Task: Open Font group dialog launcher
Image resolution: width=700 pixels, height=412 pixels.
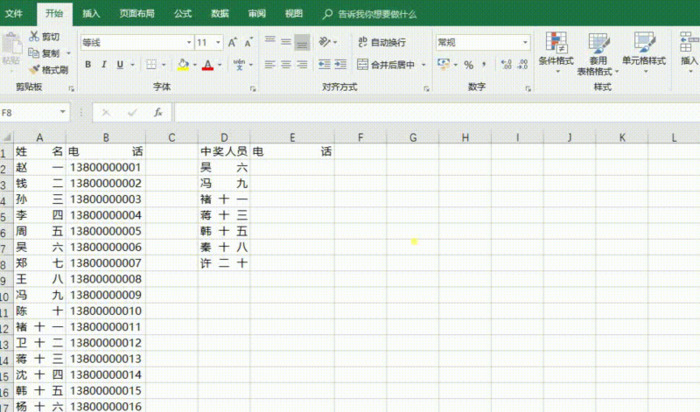Action: coord(253,89)
